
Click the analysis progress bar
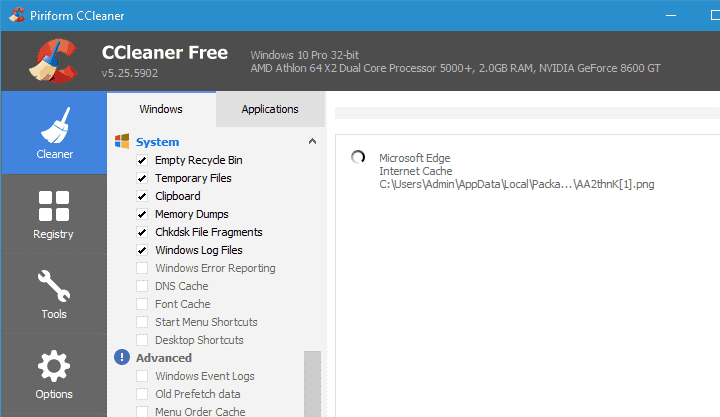527,112
